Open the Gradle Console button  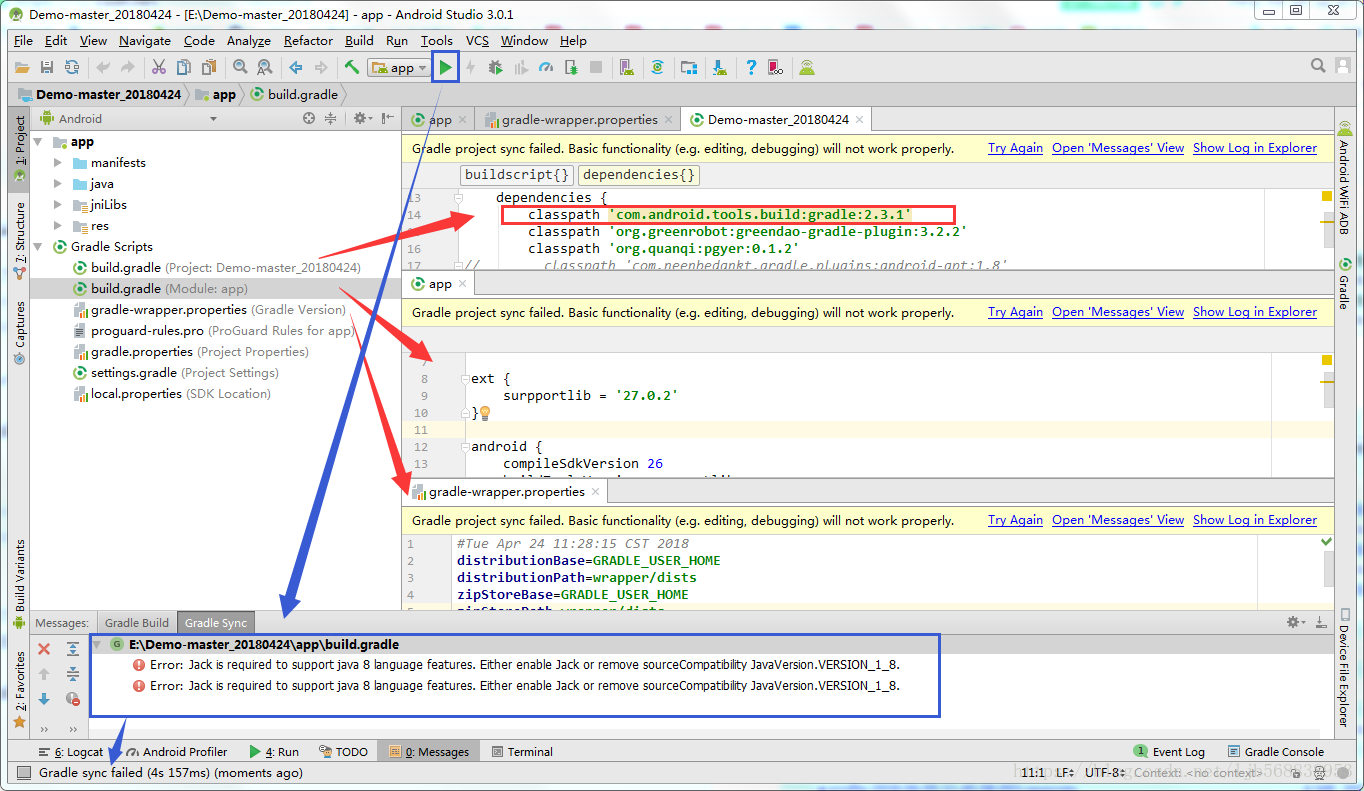[x=1276, y=752]
